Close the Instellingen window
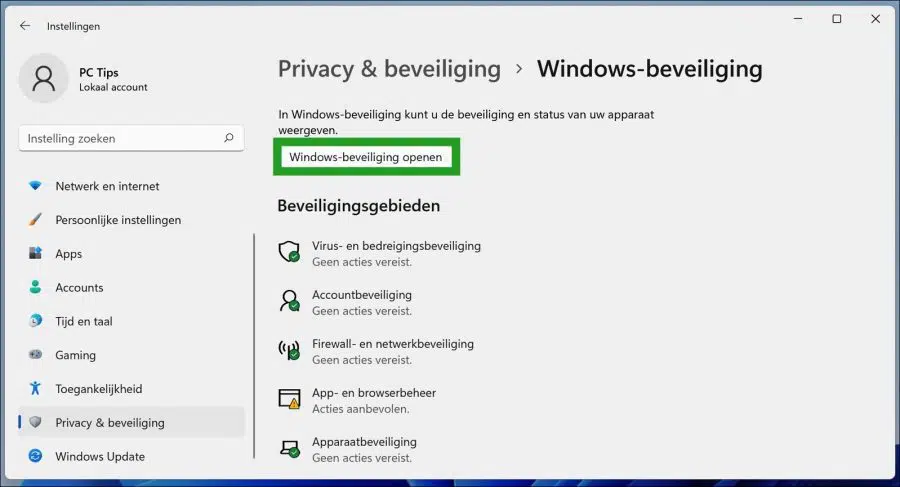This screenshot has height=487, width=900. click(x=875, y=19)
